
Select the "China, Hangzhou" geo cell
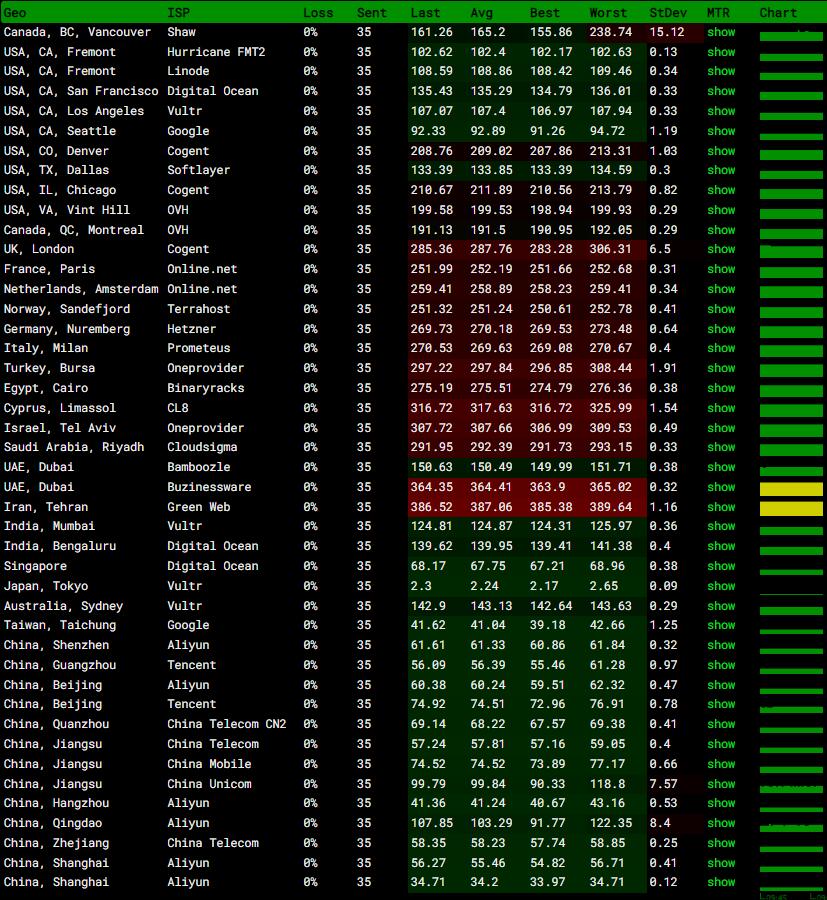(56, 804)
